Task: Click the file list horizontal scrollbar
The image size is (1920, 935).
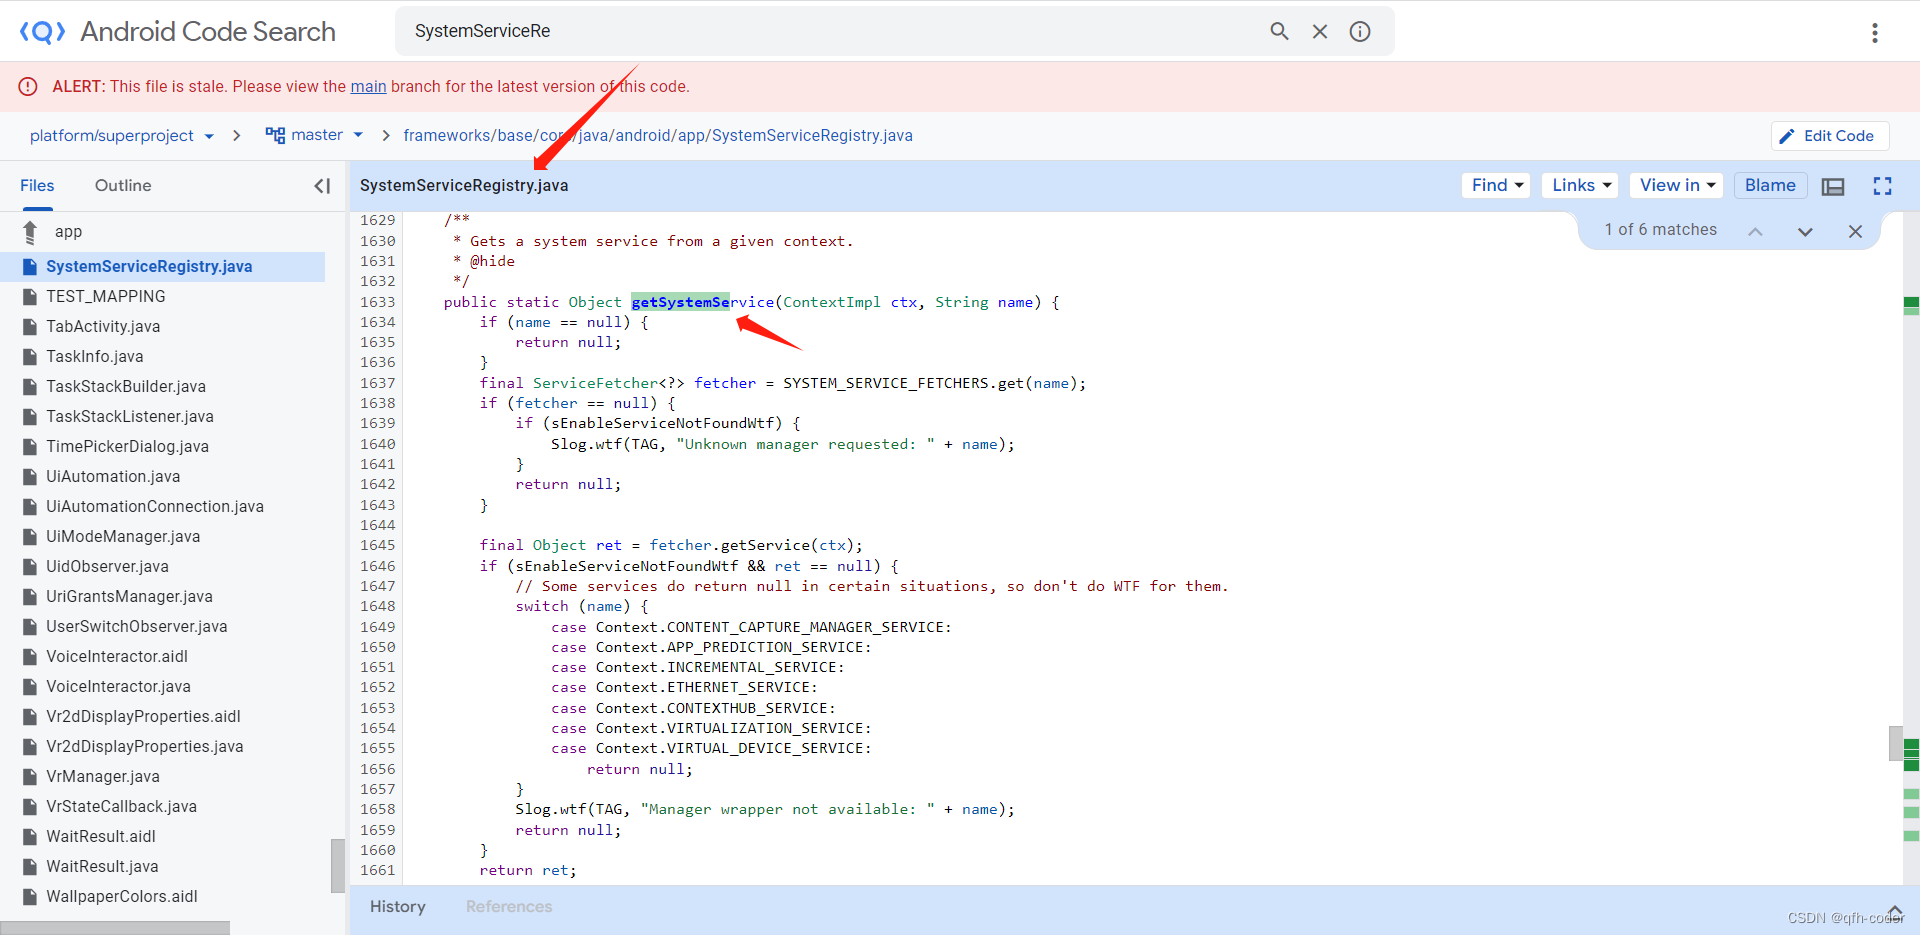Action: (x=115, y=928)
